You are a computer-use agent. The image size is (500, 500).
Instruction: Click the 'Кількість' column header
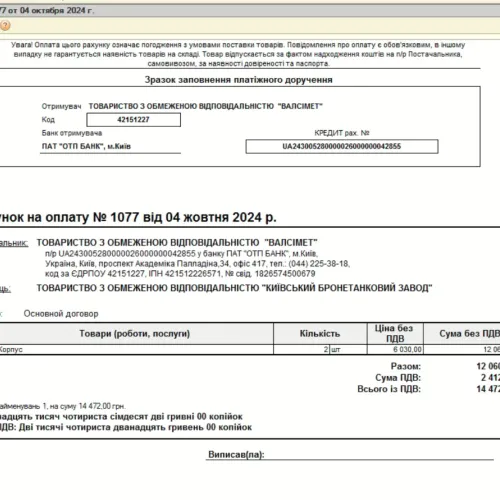coord(320,334)
